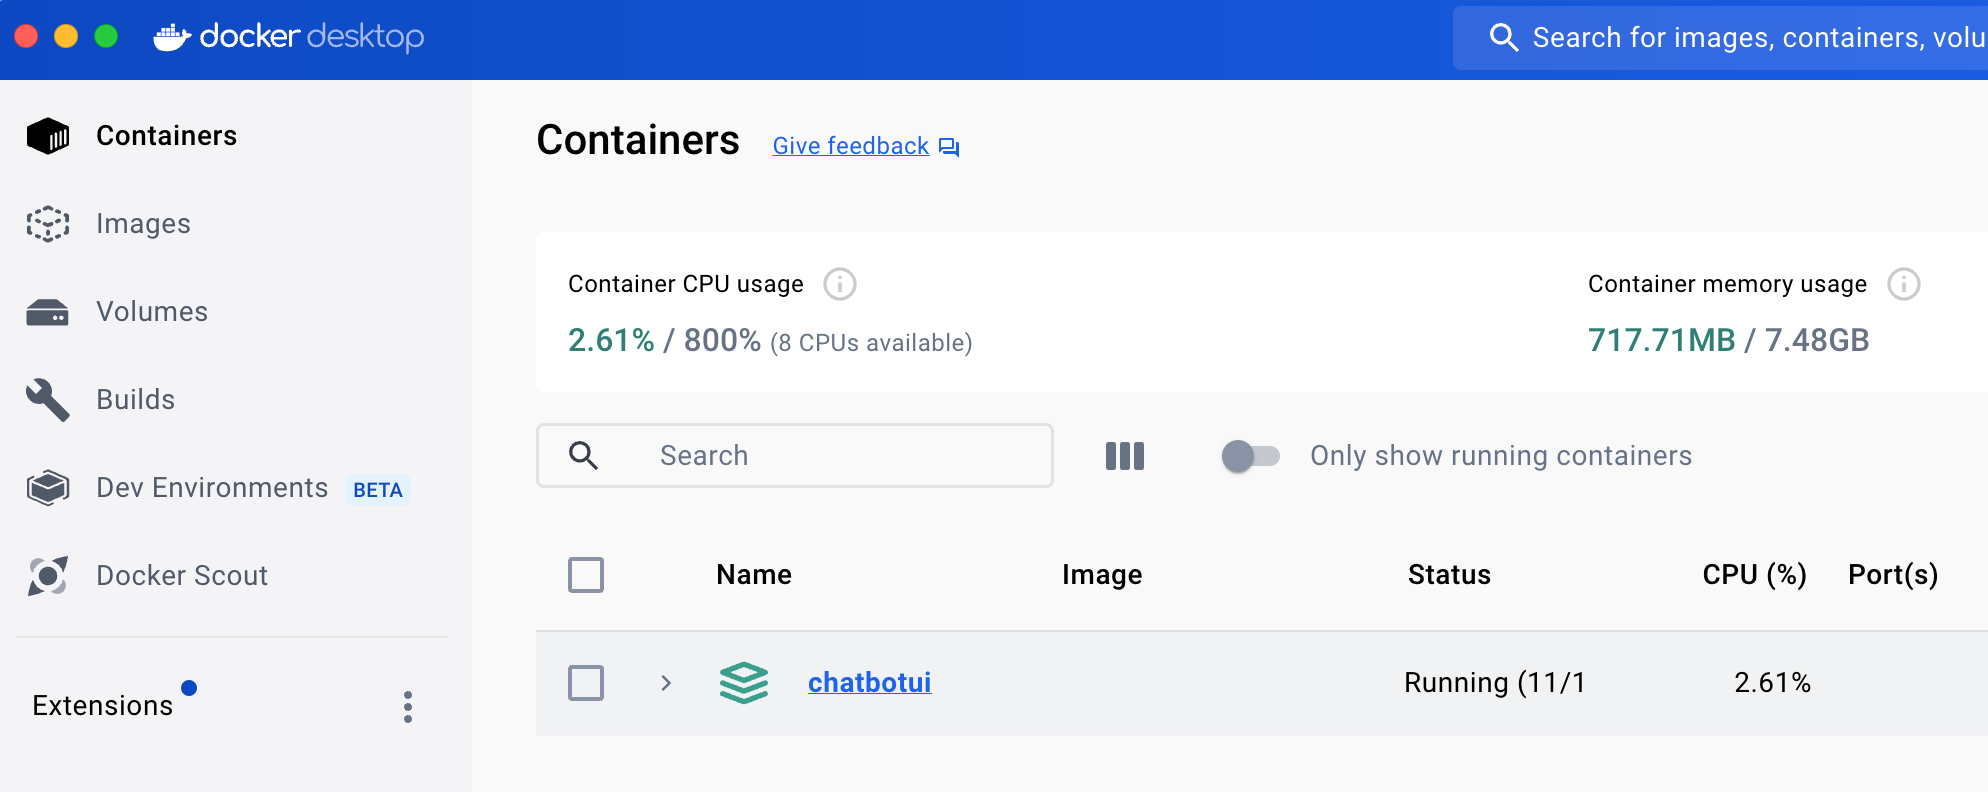Viewport: 1988px width, 792px height.
Task: Click the Containers sidebar icon
Action: pos(48,136)
